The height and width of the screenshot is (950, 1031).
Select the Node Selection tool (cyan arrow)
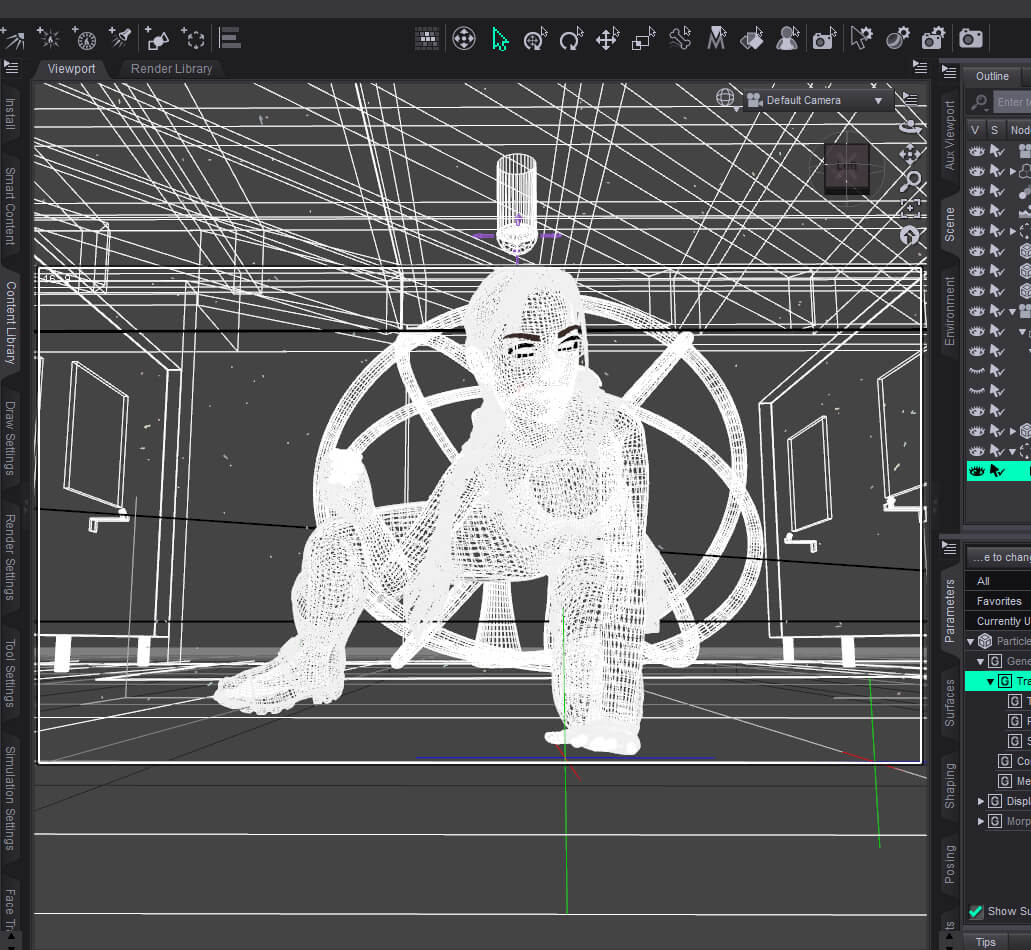pyautogui.click(x=500, y=39)
